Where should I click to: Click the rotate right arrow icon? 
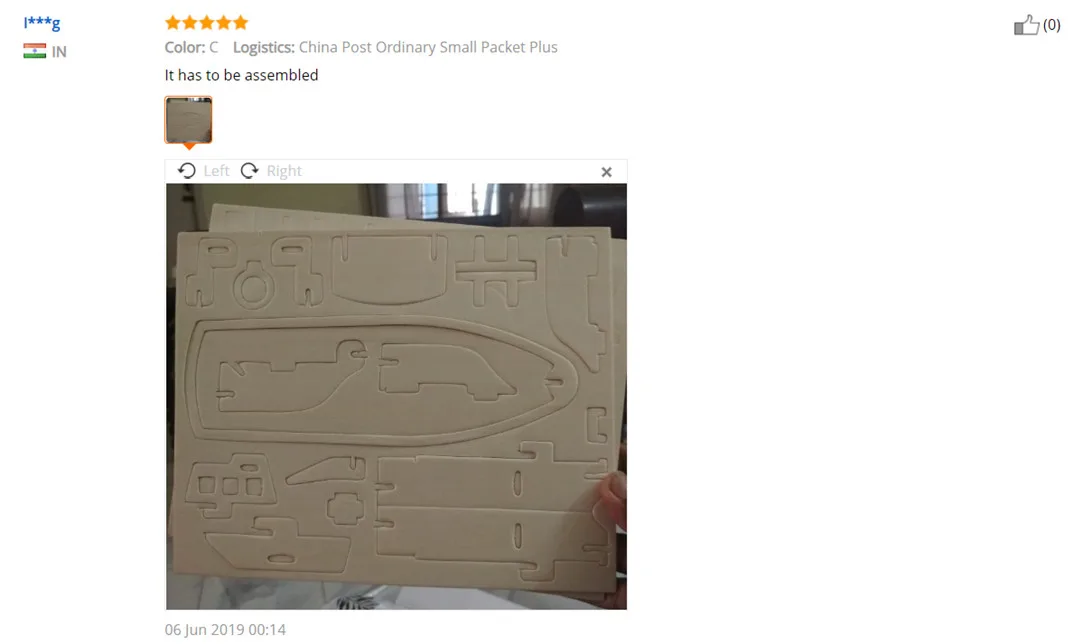[249, 171]
